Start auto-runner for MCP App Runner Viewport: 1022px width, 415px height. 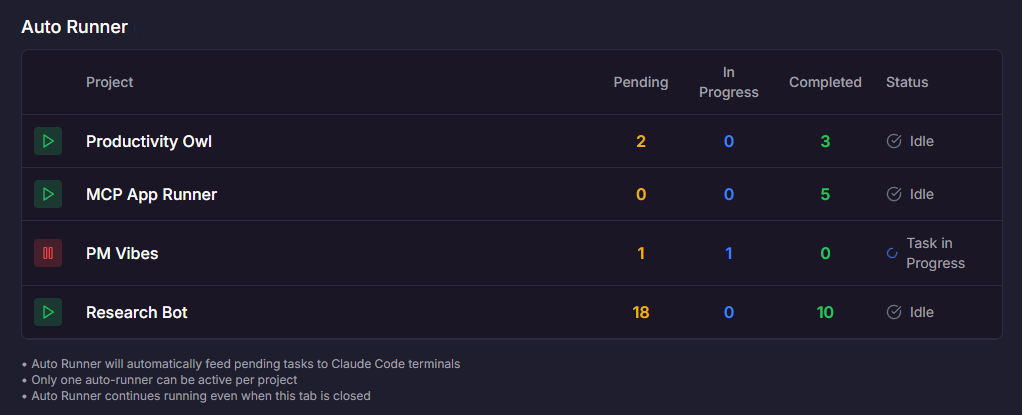48,194
